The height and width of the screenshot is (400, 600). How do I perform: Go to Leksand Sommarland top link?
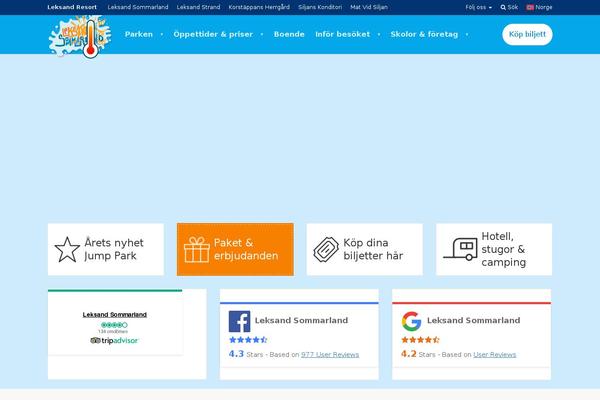coord(138,7)
